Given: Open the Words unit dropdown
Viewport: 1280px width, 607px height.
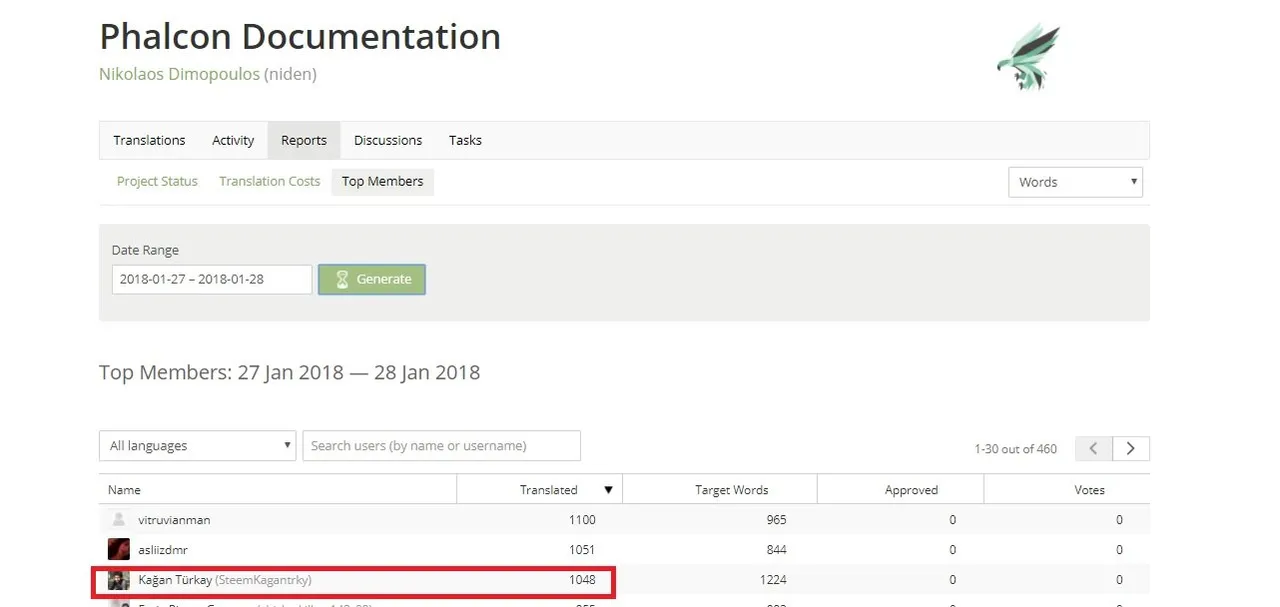Looking at the screenshot, I should coord(1075,182).
